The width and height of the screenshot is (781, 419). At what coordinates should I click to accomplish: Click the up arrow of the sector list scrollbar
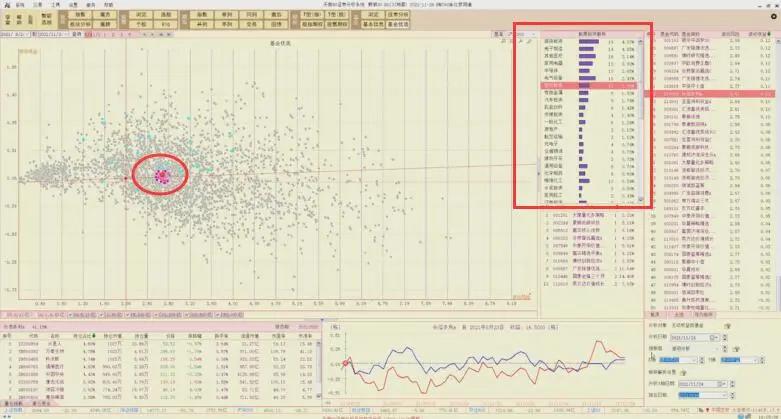click(640, 42)
